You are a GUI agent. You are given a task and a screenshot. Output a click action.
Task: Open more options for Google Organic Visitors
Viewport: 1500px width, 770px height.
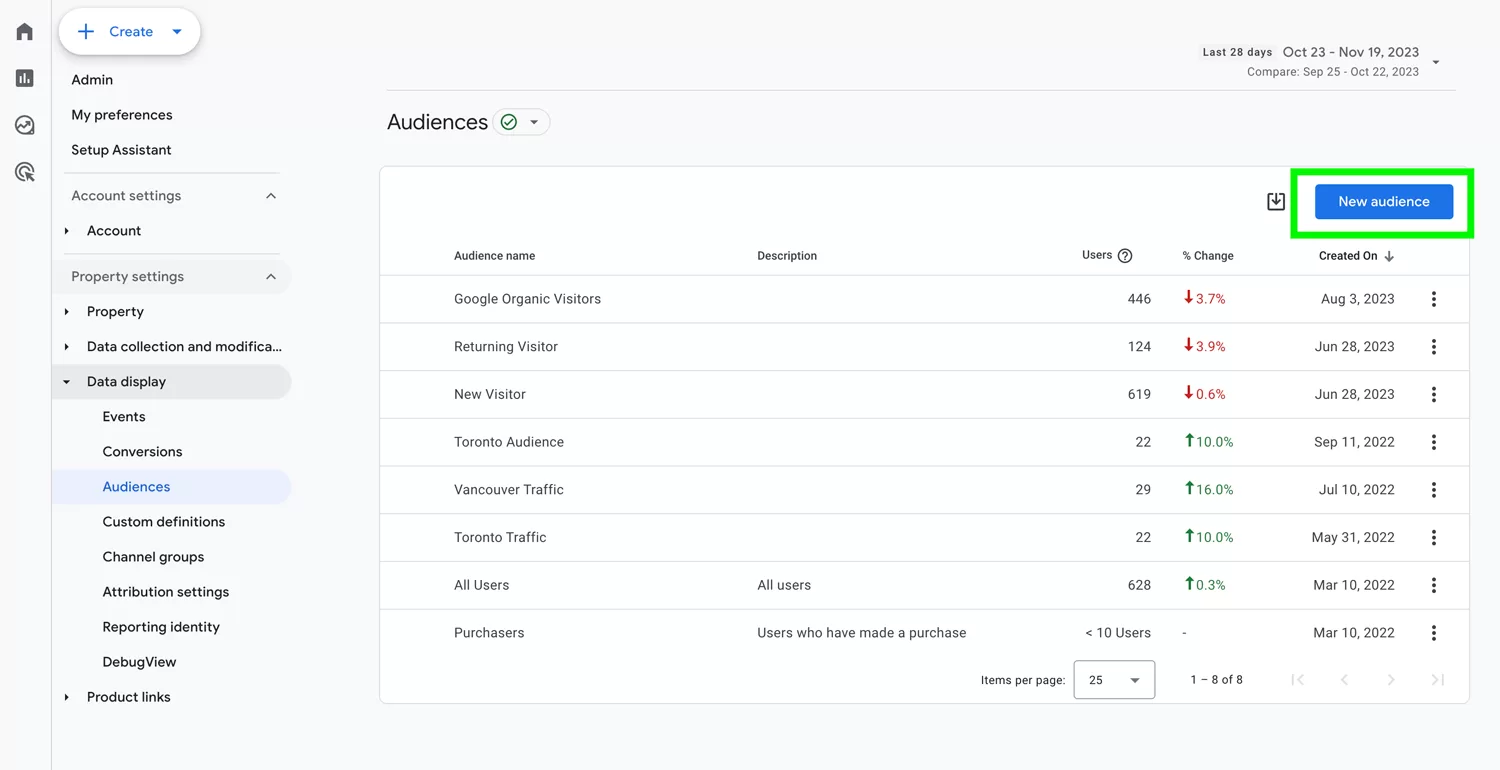tap(1434, 299)
